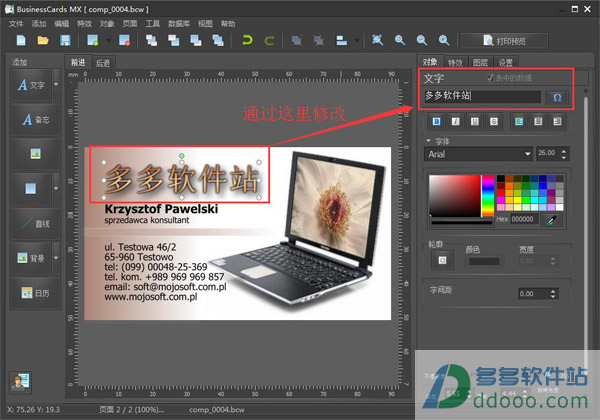Save project with the floppy disk icon
The height and width of the screenshot is (420, 600).
click(65, 40)
